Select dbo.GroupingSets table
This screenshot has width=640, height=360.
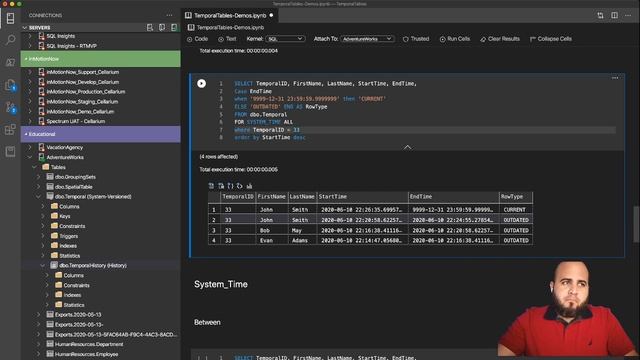click(x=75, y=177)
